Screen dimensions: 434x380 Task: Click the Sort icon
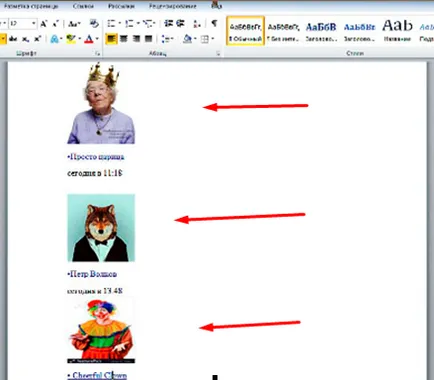pos(197,24)
